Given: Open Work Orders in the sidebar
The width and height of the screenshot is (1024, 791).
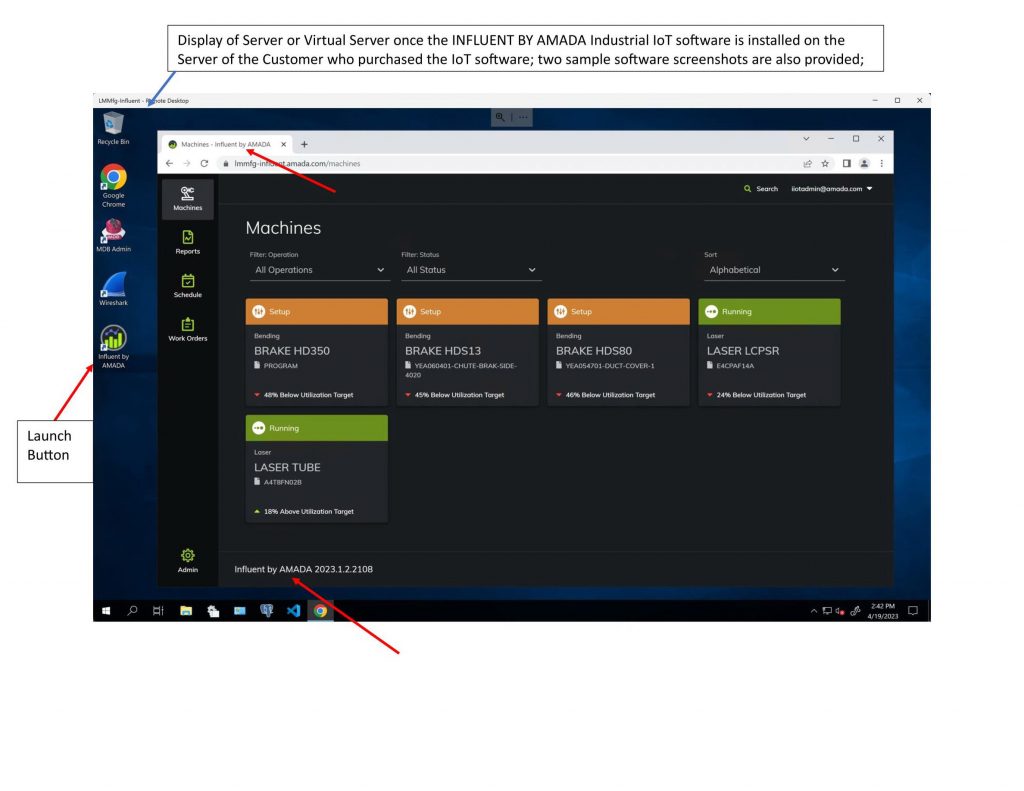Looking at the screenshot, I should pos(187,330).
